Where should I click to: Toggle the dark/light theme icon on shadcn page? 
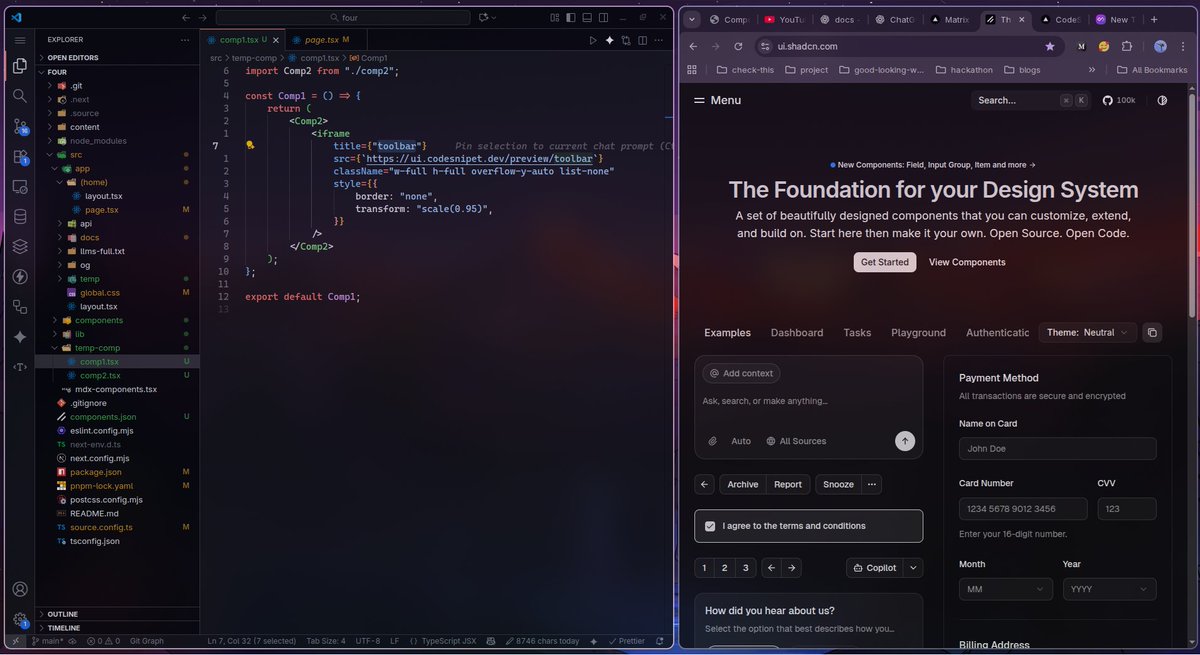pos(1163,100)
